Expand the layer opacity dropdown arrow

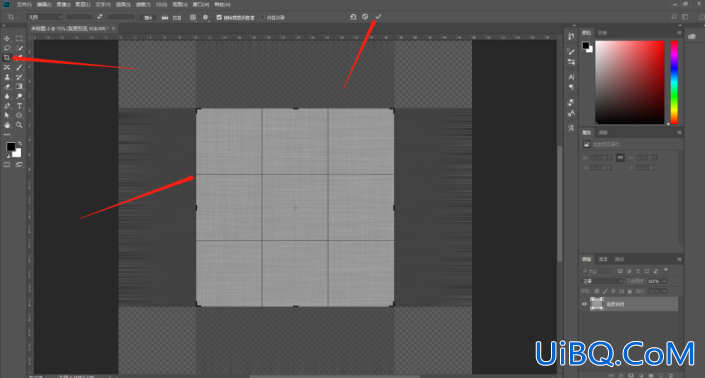coord(665,281)
